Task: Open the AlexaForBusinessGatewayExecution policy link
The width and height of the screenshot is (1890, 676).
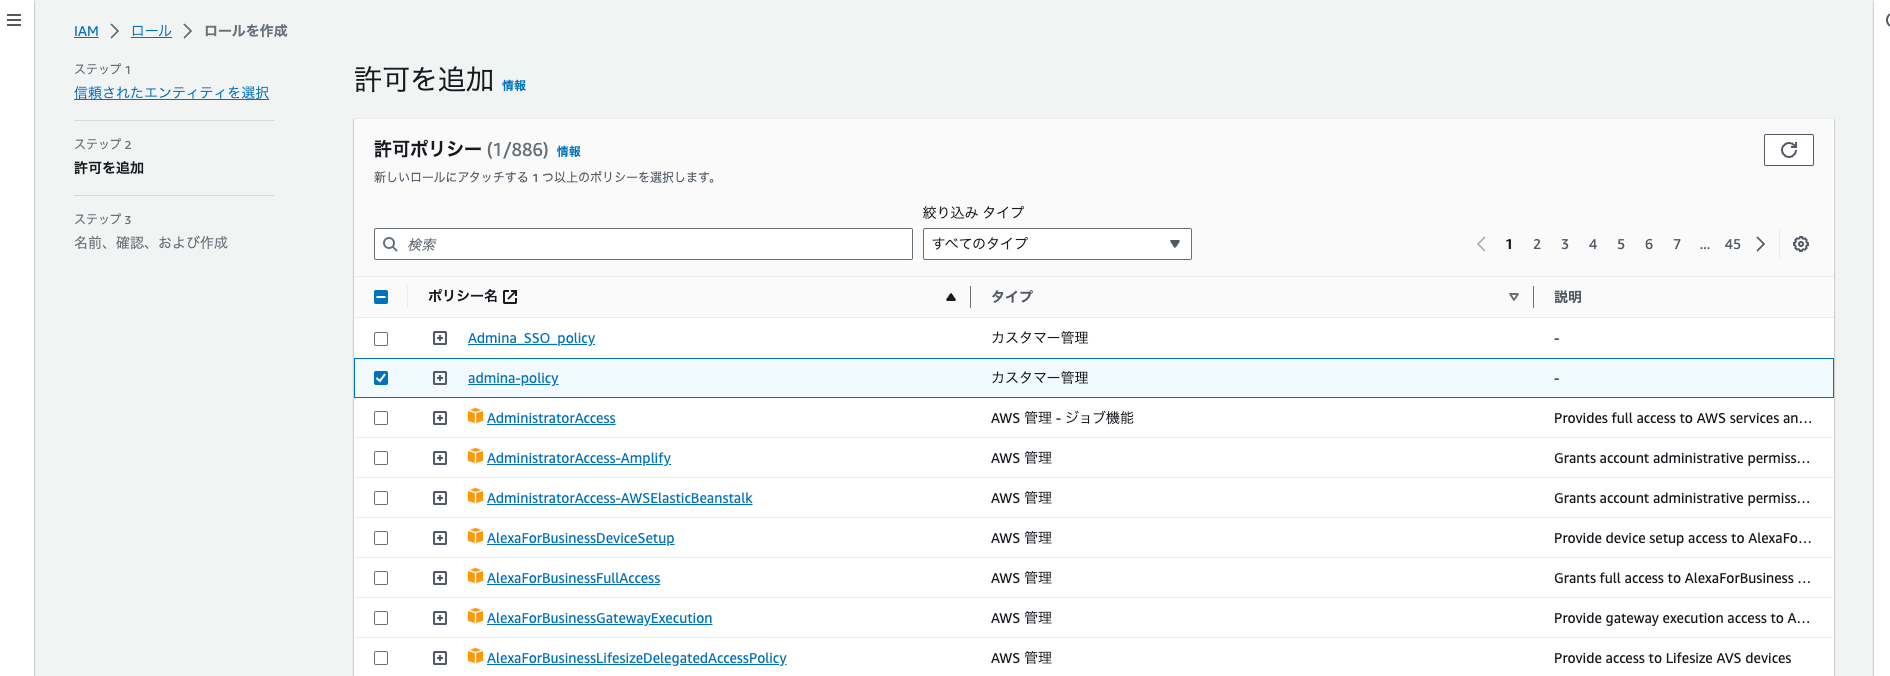Action: pyautogui.click(x=599, y=618)
